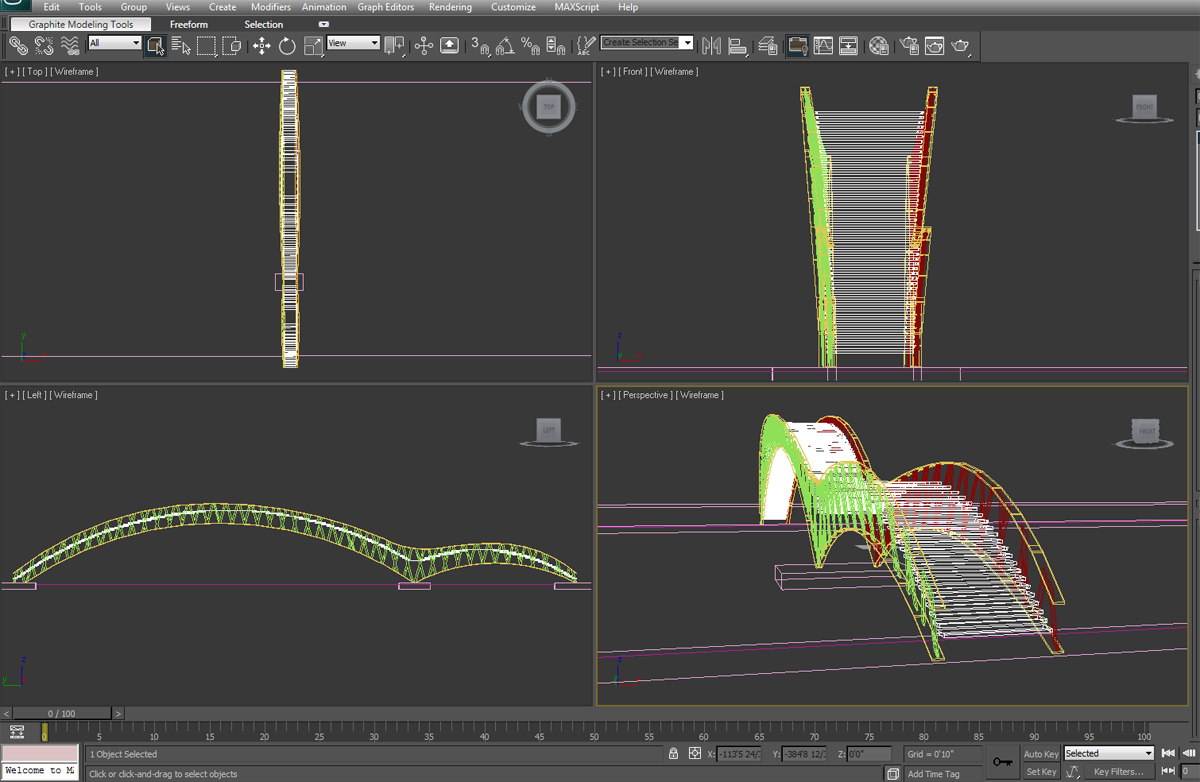This screenshot has width=1200, height=782.
Task: Enable Auto Key animation mode
Action: tap(1041, 754)
